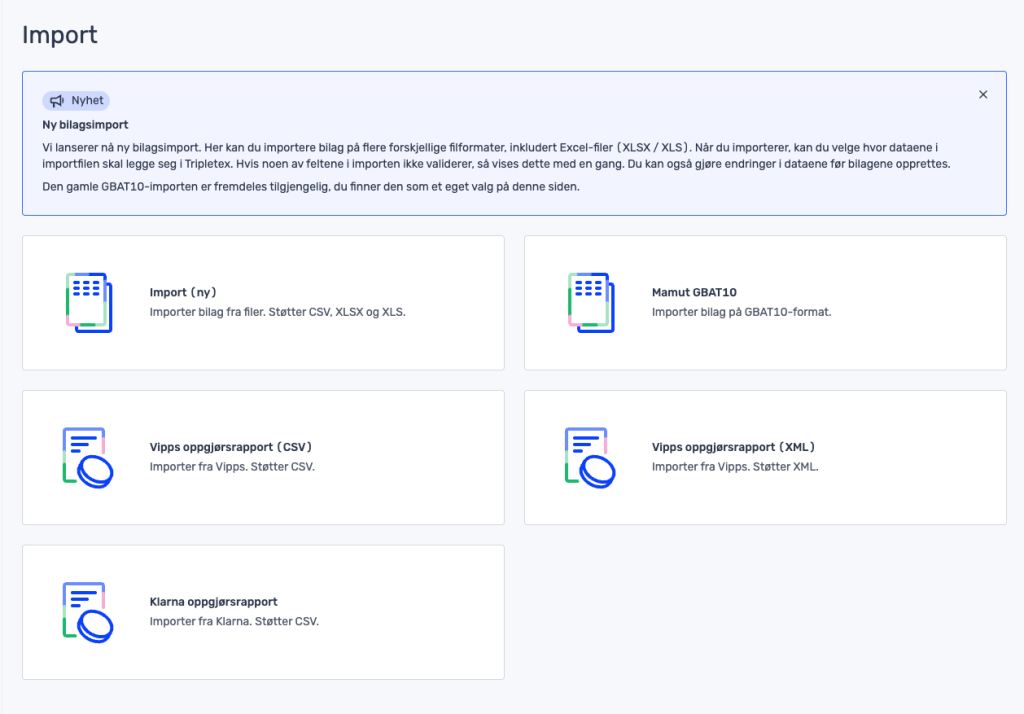Click the 'Import' page title
This screenshot has width=1024, height=714.
click(x=59, y=35)
